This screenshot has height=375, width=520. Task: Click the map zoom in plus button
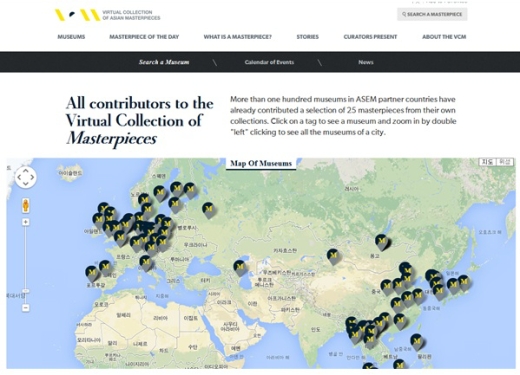[26, 222]
